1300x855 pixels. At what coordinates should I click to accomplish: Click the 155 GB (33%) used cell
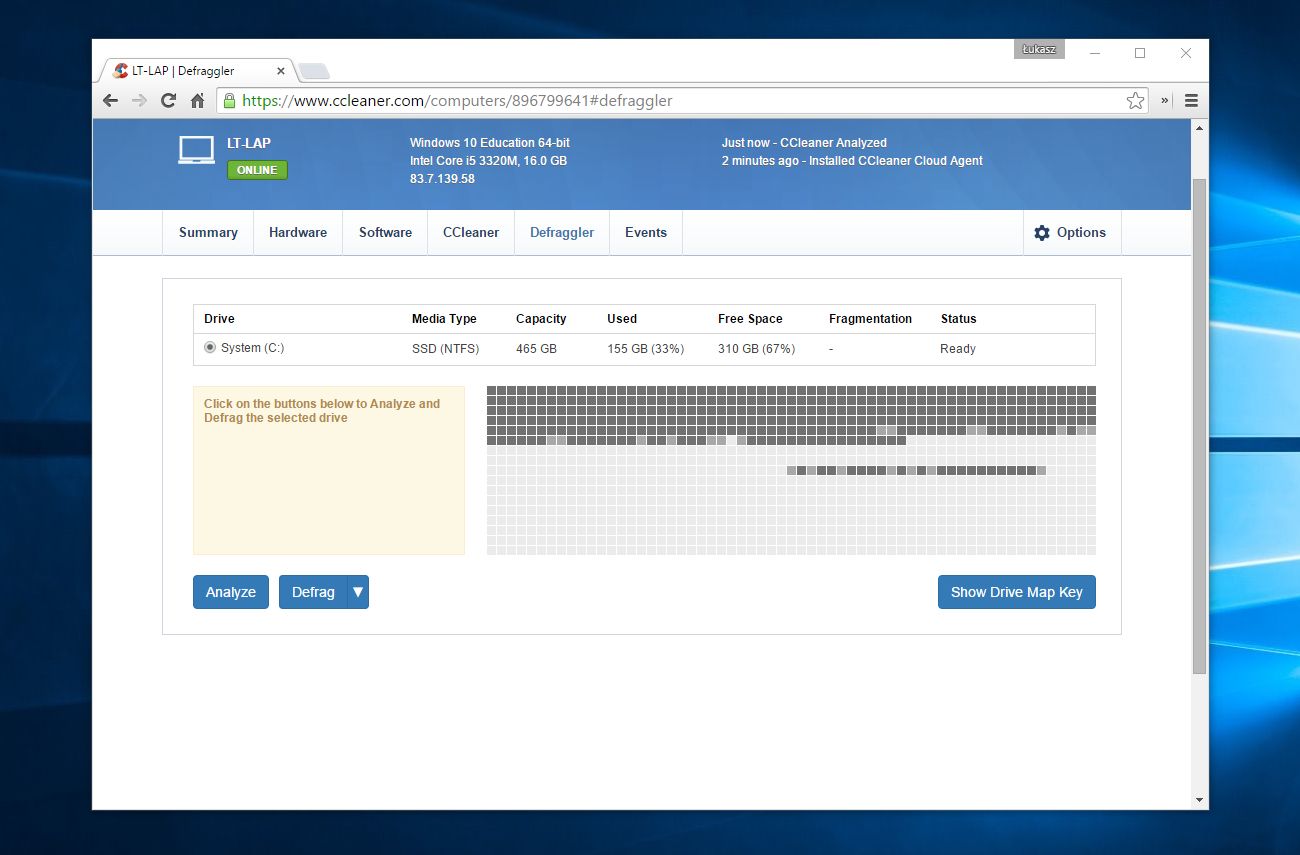[x=645, y=349]
